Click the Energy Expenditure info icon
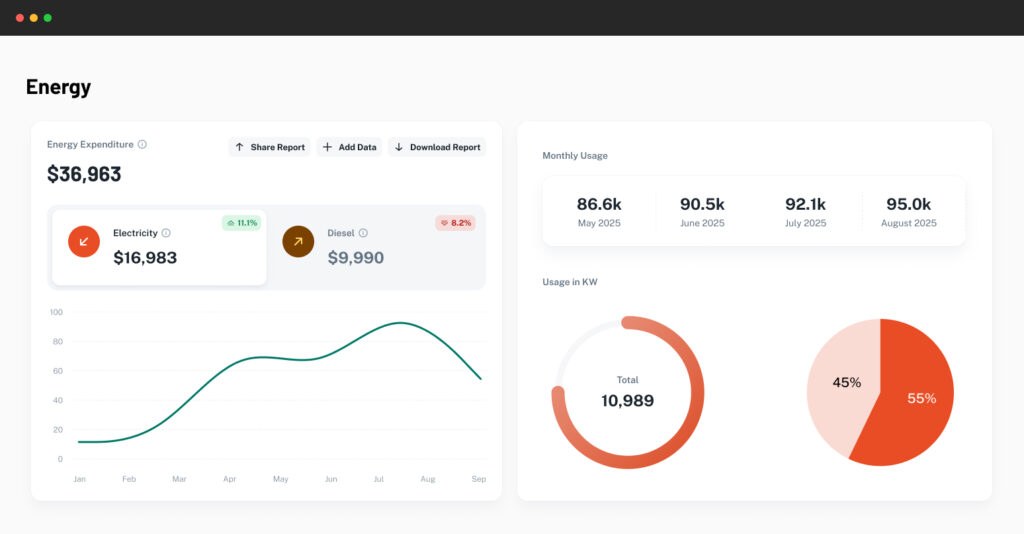Screen dimensions: 1024x534 point(142,144)
